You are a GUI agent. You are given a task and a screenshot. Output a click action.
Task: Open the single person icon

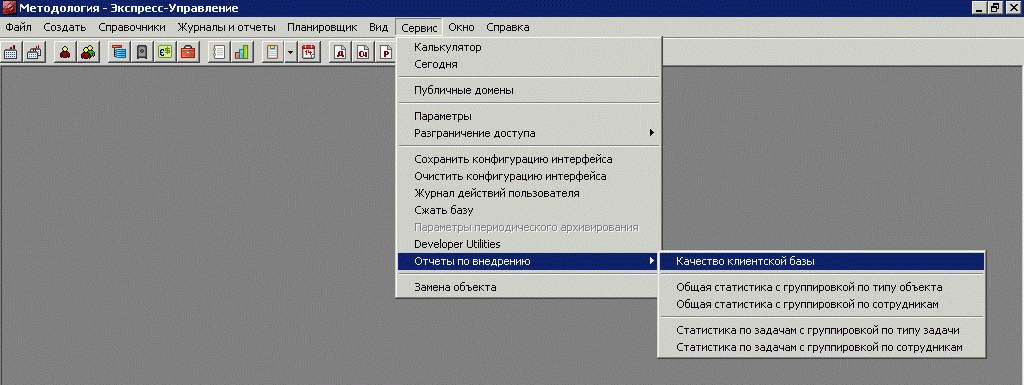pos(65,52)
